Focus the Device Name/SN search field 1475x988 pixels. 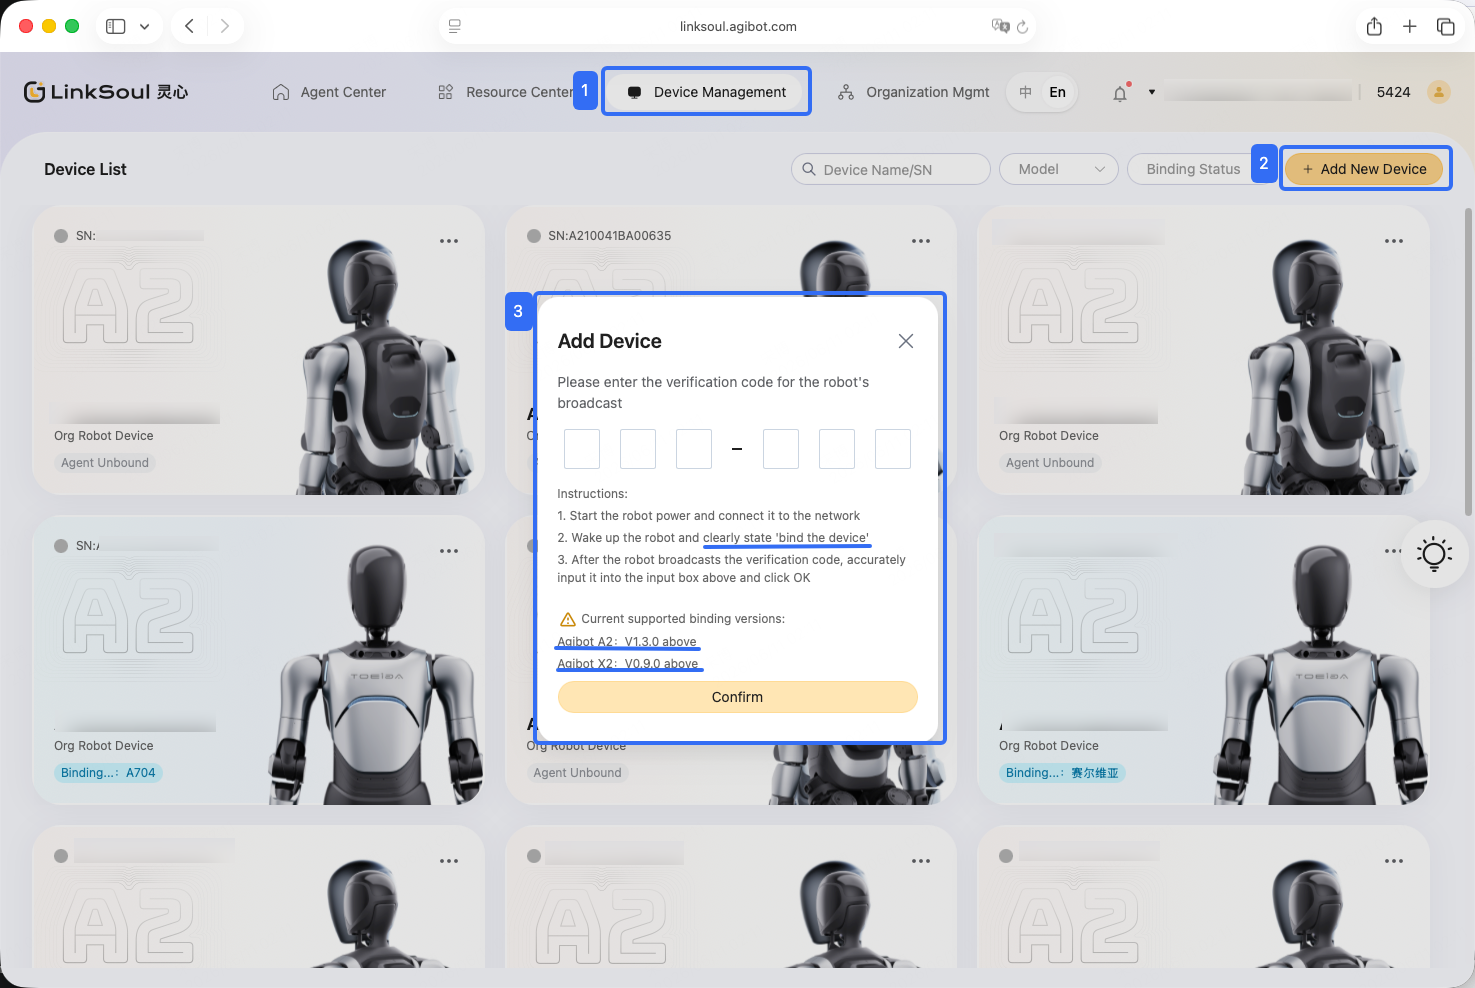(891, 169)
